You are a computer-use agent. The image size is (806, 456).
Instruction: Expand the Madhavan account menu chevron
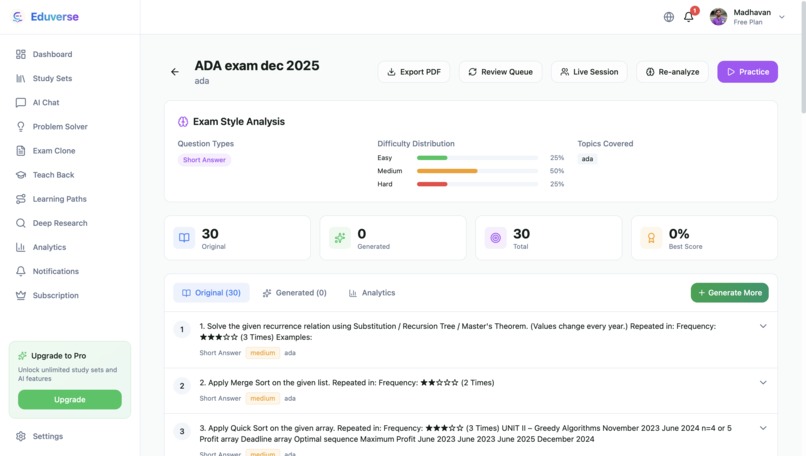pos(782,17)
